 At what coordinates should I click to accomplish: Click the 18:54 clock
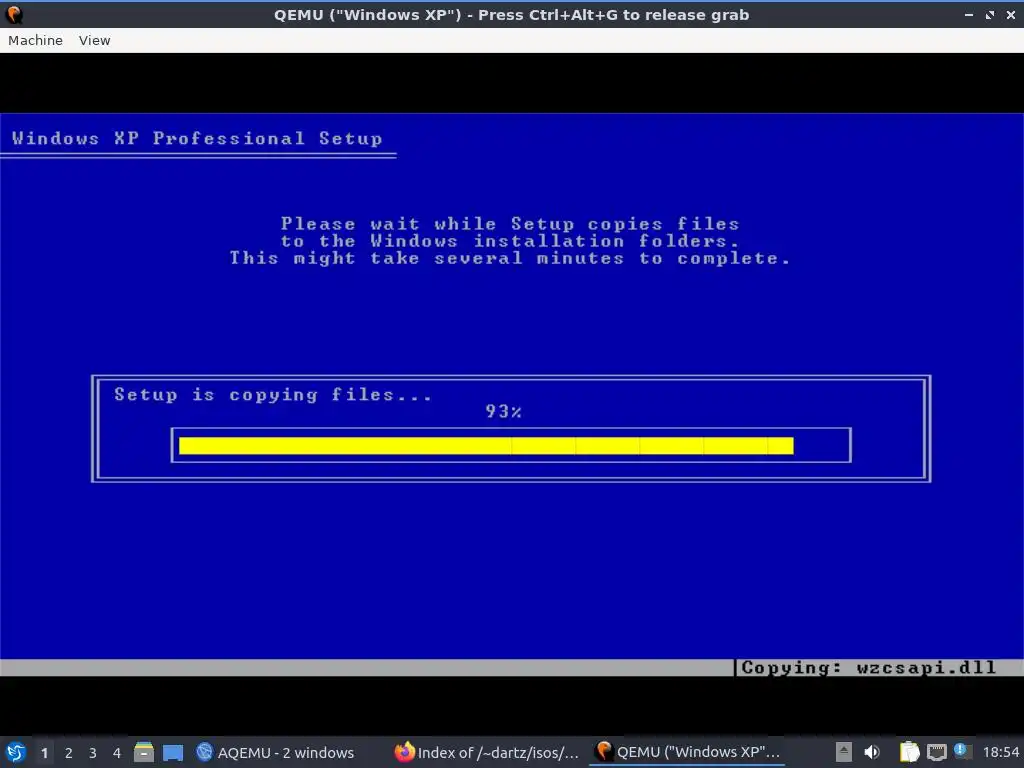[x=1001, y=753]
